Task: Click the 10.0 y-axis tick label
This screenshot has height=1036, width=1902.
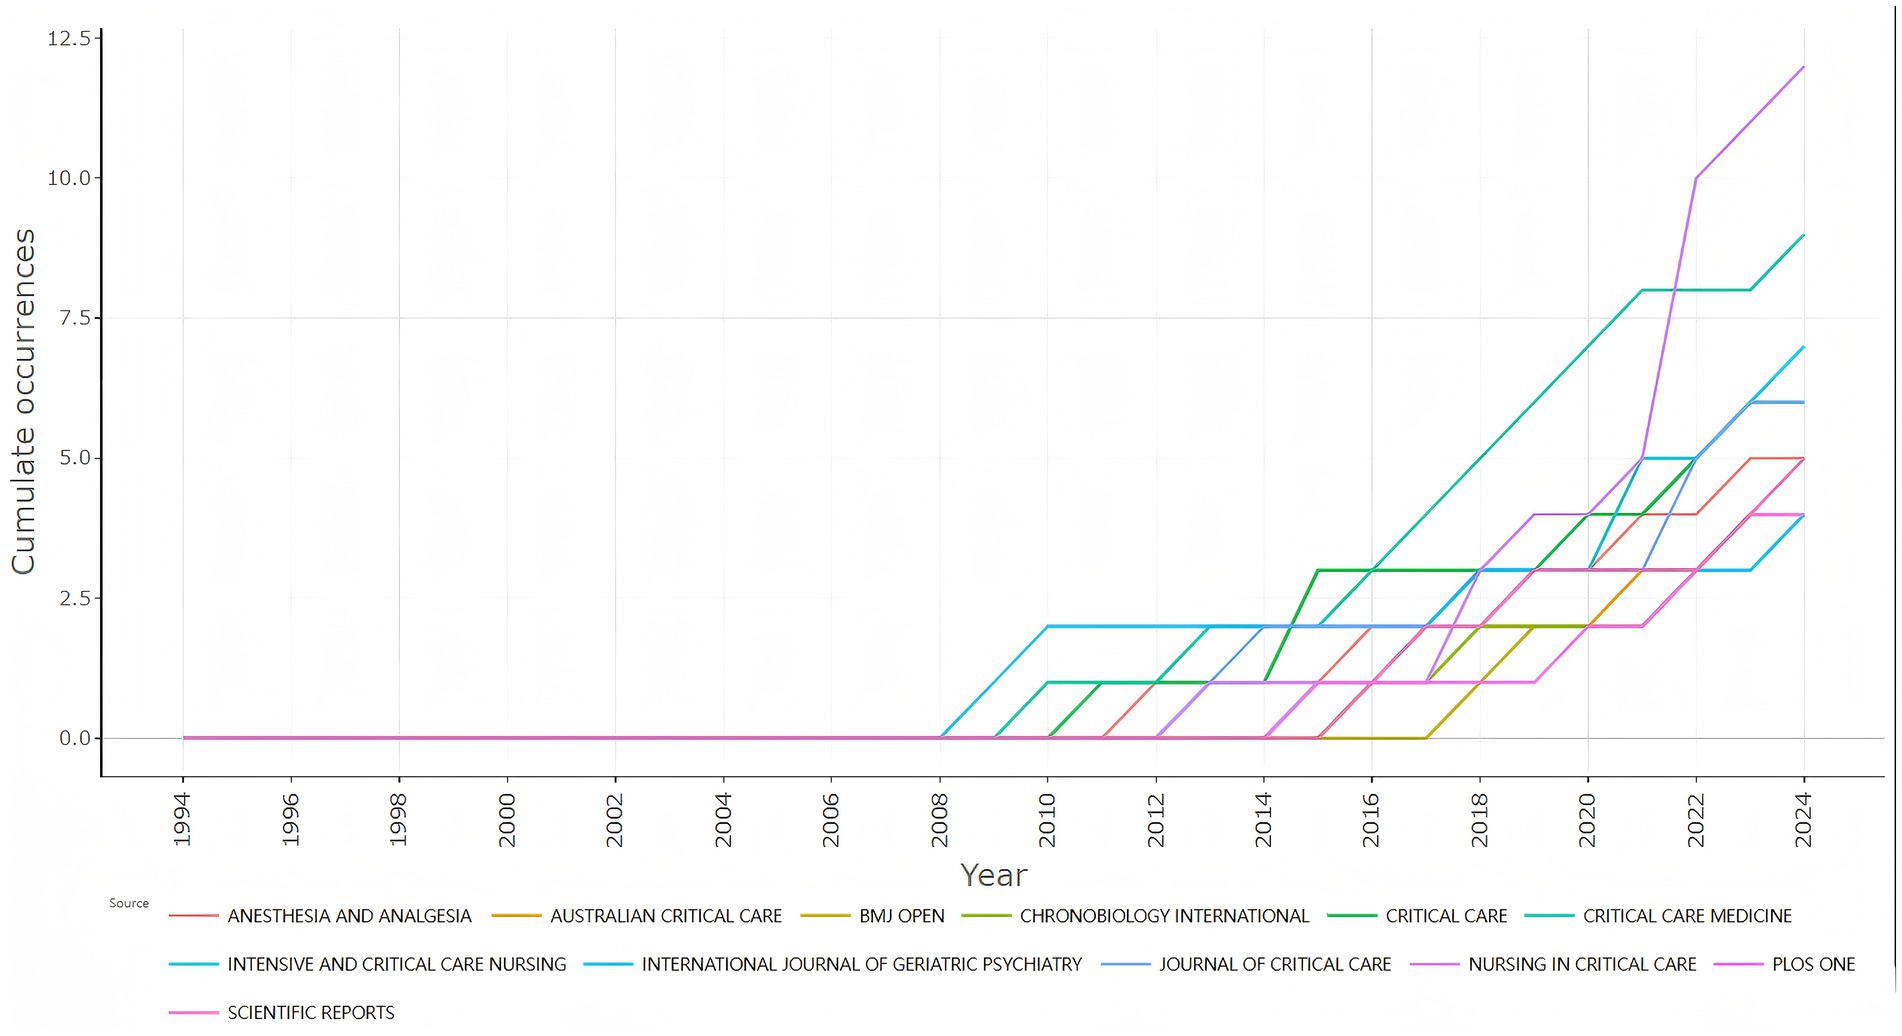Action: click(x=69, y=178)
